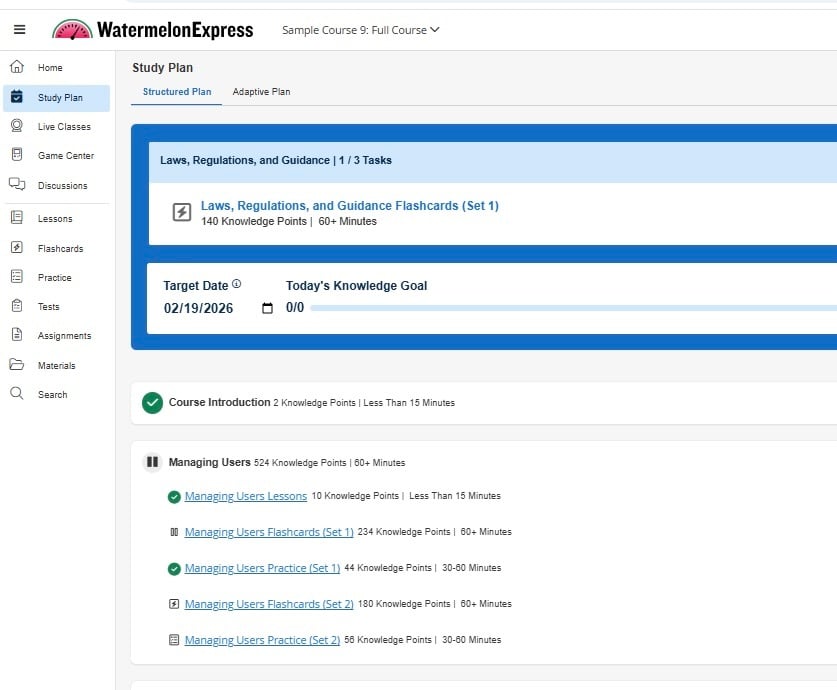Click the Target Date info icon
The width and height of the screenshot is (837, 690).
237,284
